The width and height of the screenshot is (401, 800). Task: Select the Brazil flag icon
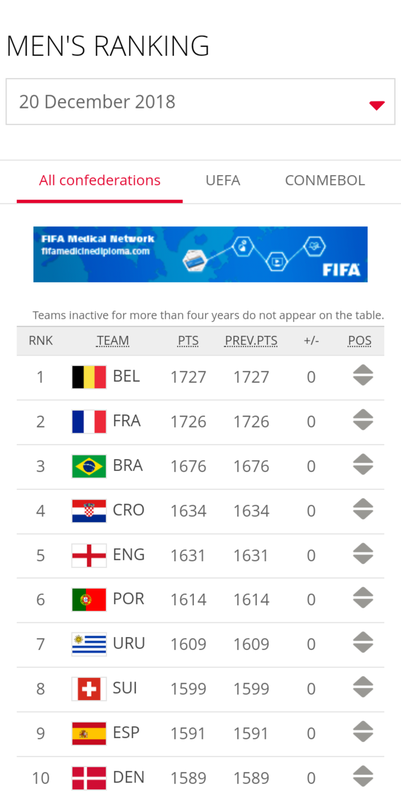coord(89,466)
